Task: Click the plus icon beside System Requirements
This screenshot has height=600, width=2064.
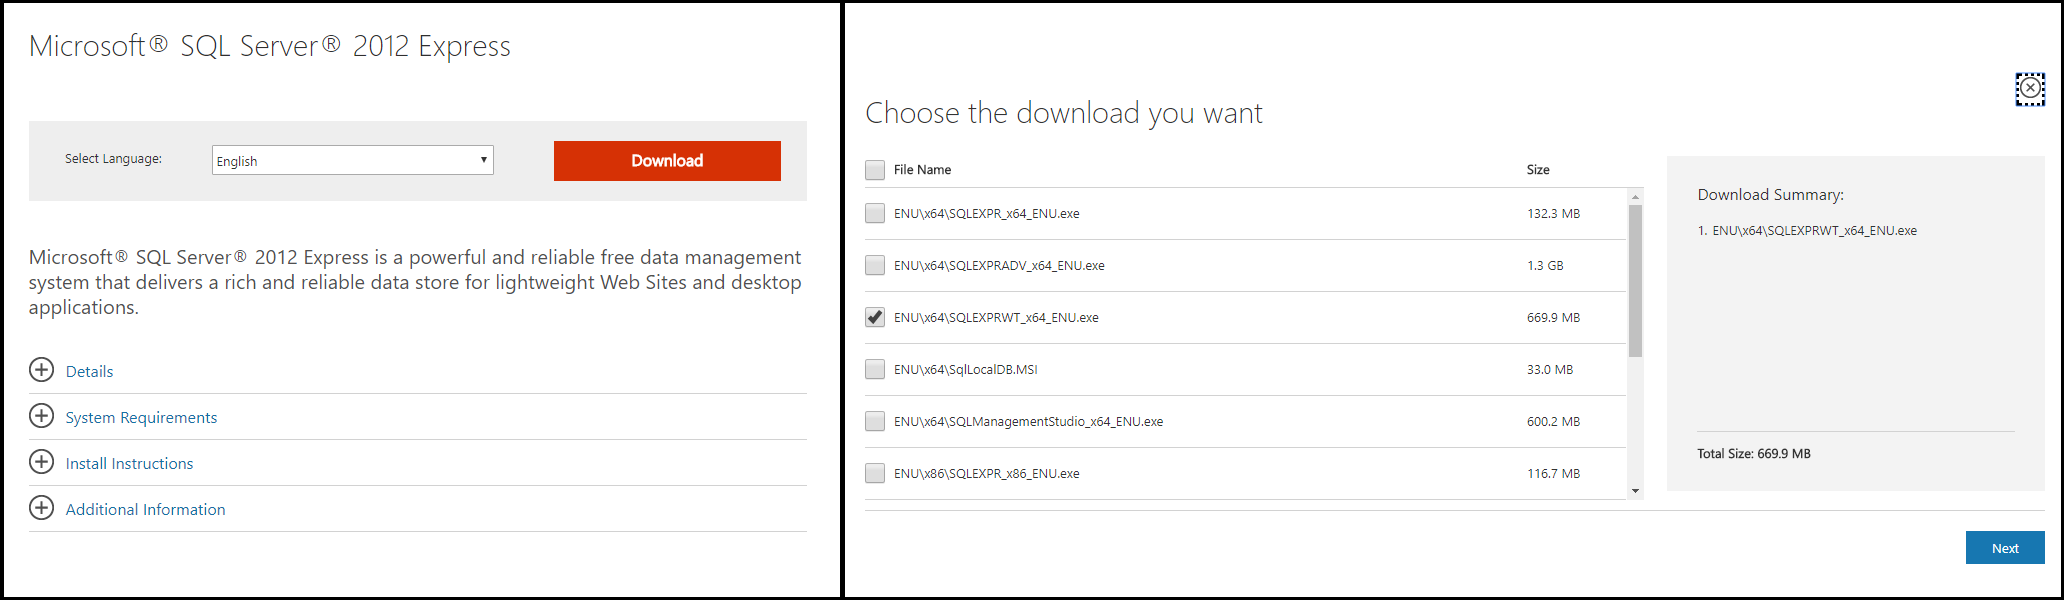Action: tap(41, 416)
